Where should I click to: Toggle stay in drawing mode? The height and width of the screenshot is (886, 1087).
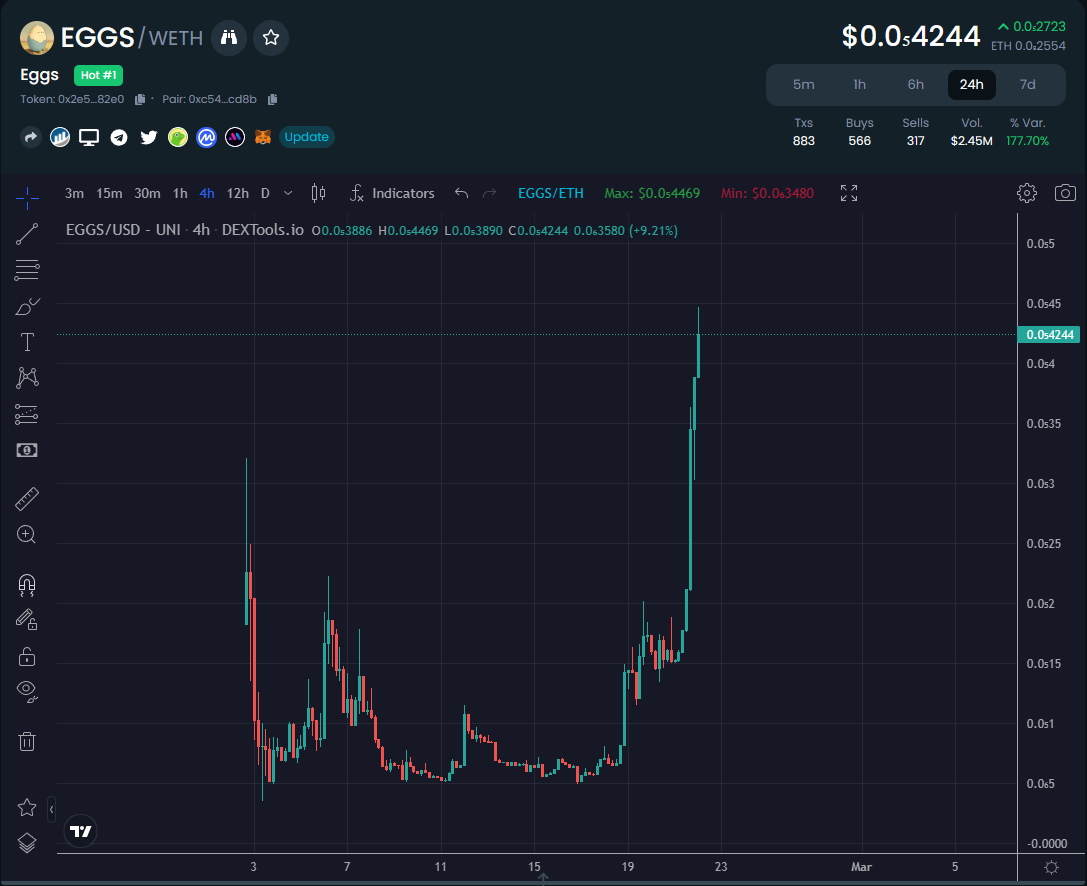coord(27,619)
